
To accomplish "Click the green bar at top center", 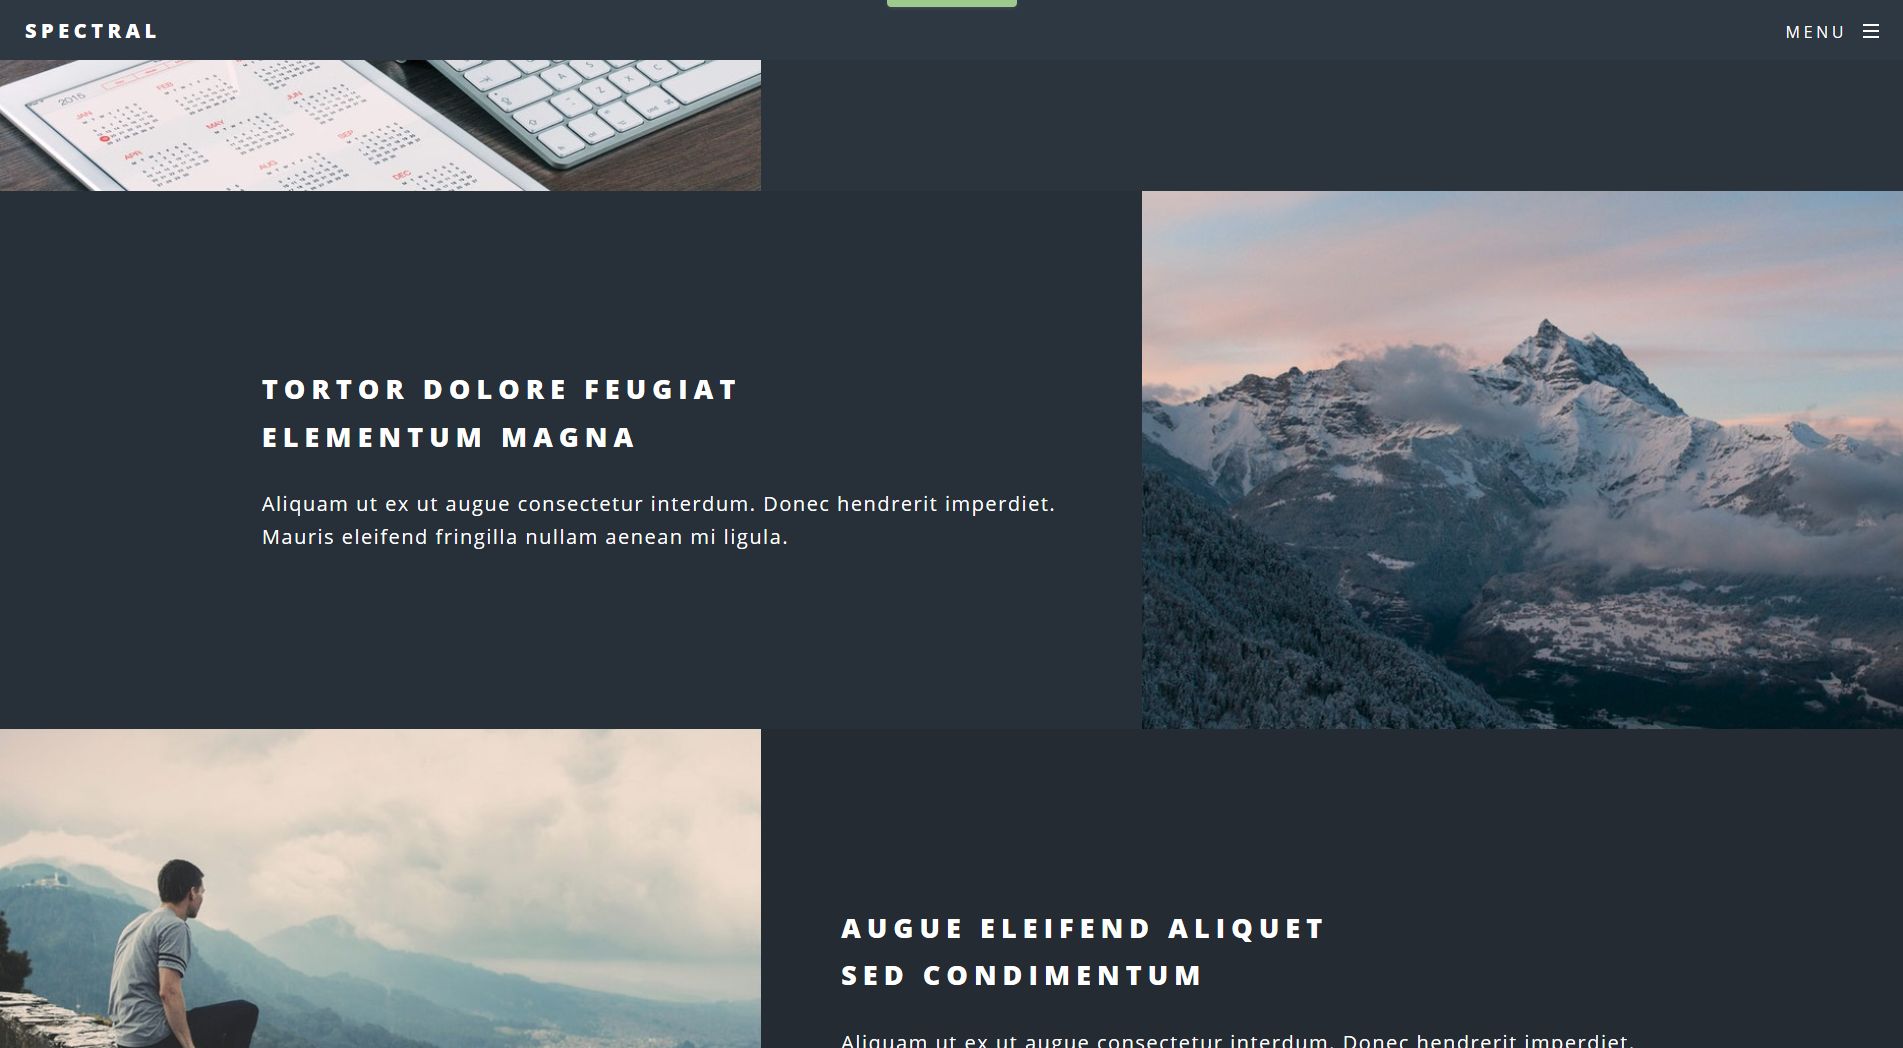I will click(951, 3).
